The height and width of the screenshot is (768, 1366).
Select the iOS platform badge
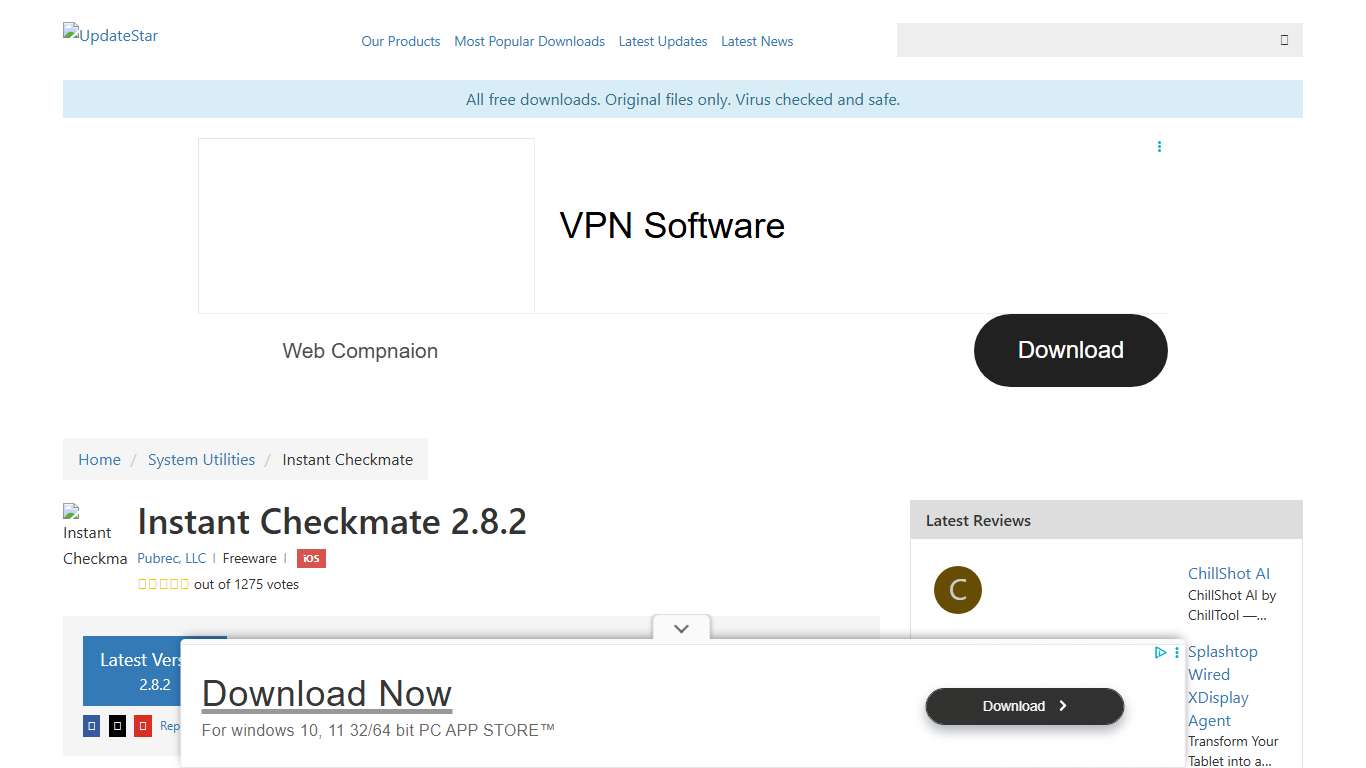click(311, 558)
